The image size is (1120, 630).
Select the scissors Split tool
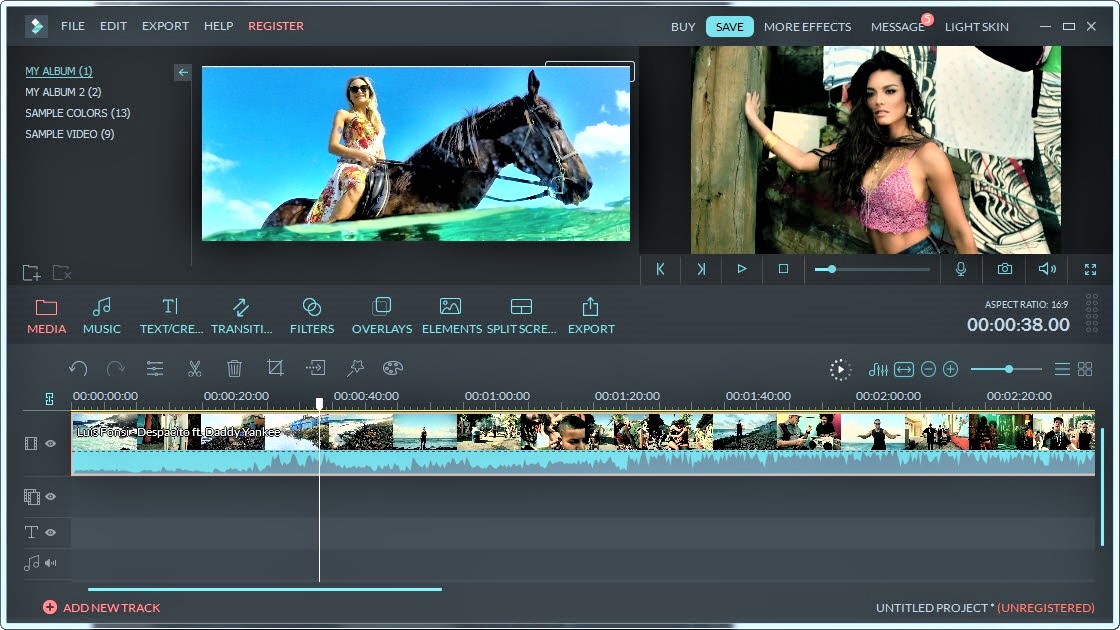point(194,368)
